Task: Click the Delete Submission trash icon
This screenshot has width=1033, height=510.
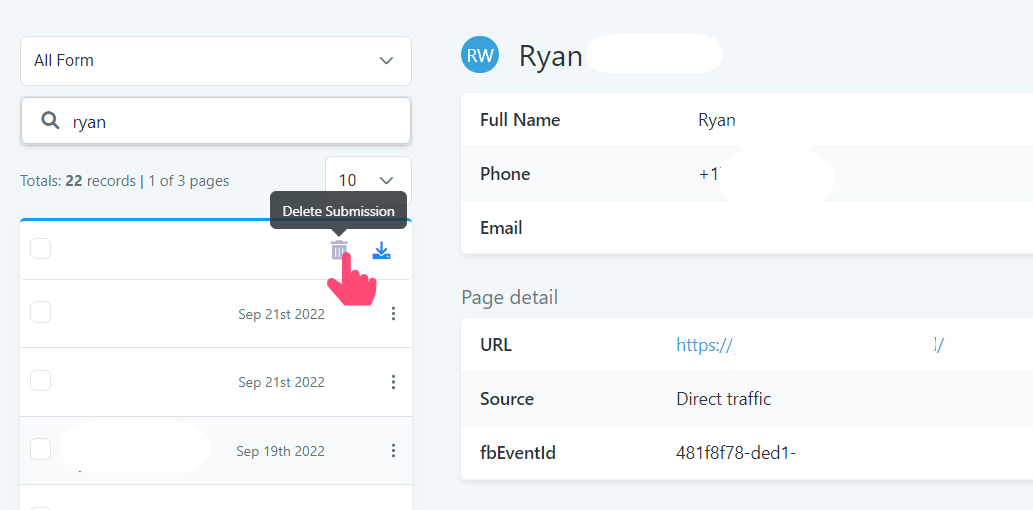Action: pos(339,250)
